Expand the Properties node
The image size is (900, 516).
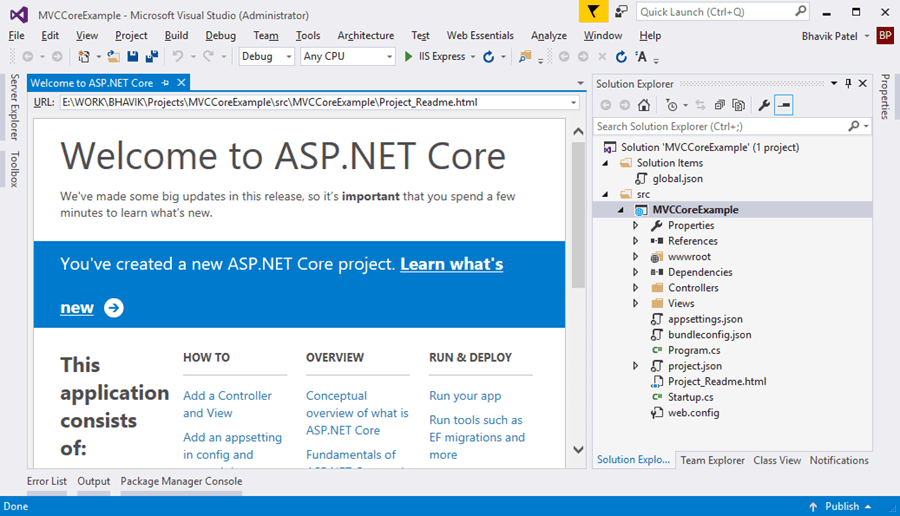pos(635,226)
